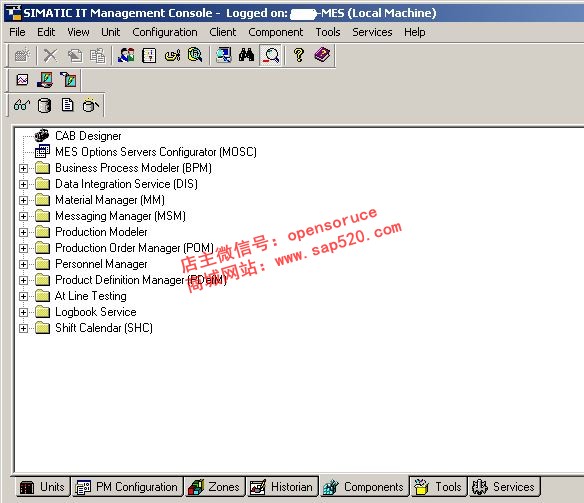The height and width of the screenshot is (503, 584).
Task: Open the Unit menu
Action: (x=111, y=32)
